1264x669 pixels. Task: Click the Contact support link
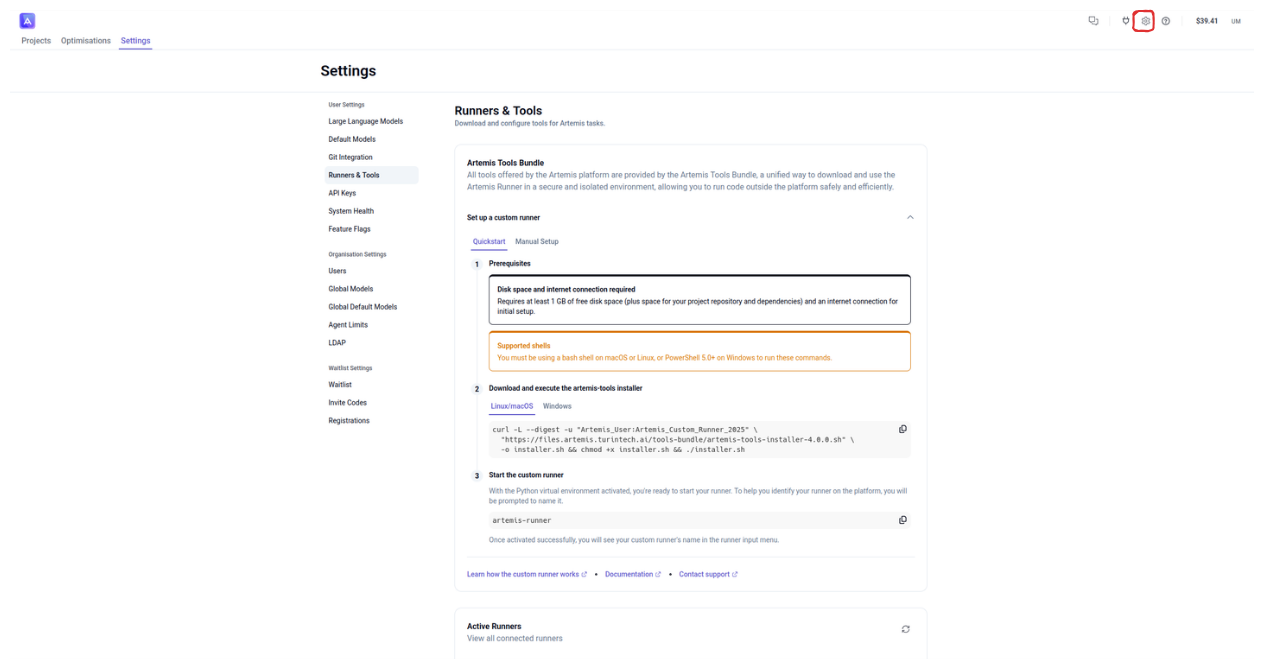click(707, 574)
